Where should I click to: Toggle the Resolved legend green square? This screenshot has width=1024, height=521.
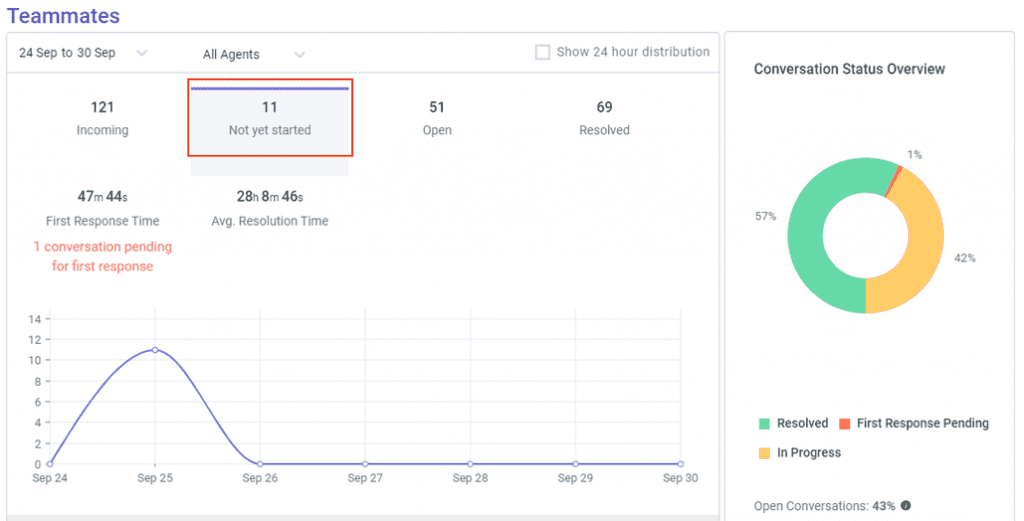764,424
